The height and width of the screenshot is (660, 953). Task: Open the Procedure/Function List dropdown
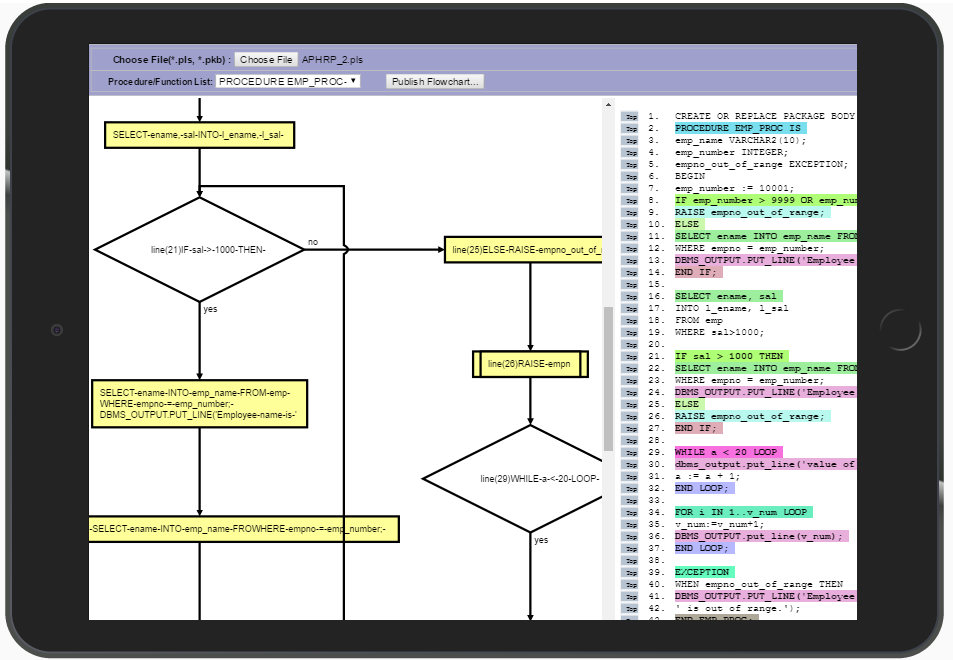pyautogui.click(x=288, y=81)
